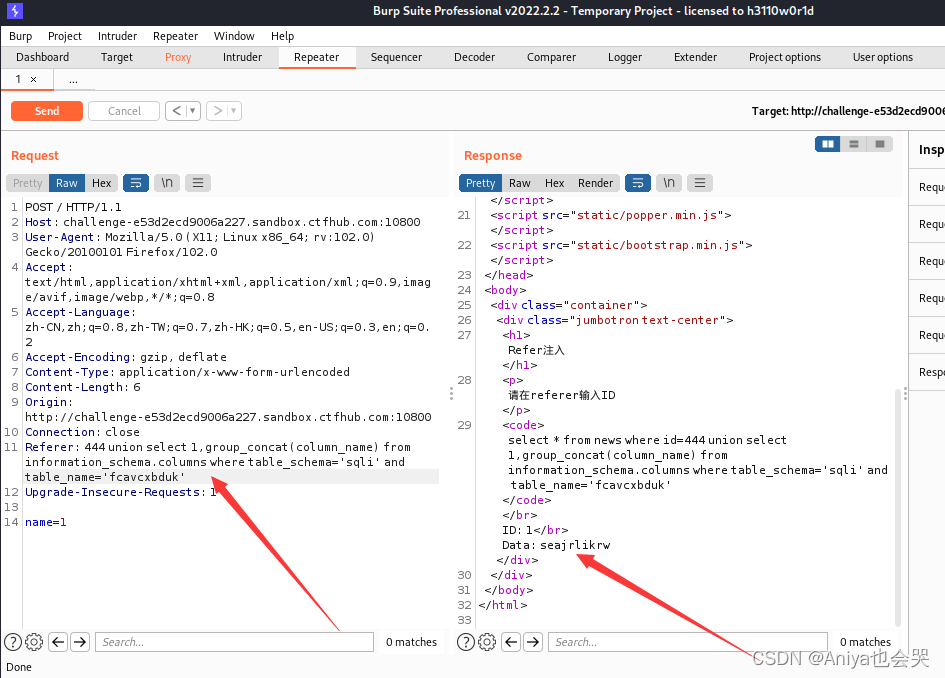The height and width of the screenshot is (678, 945).
Task: Toggle word wrap in Response editor
Action: pos(638,183)
